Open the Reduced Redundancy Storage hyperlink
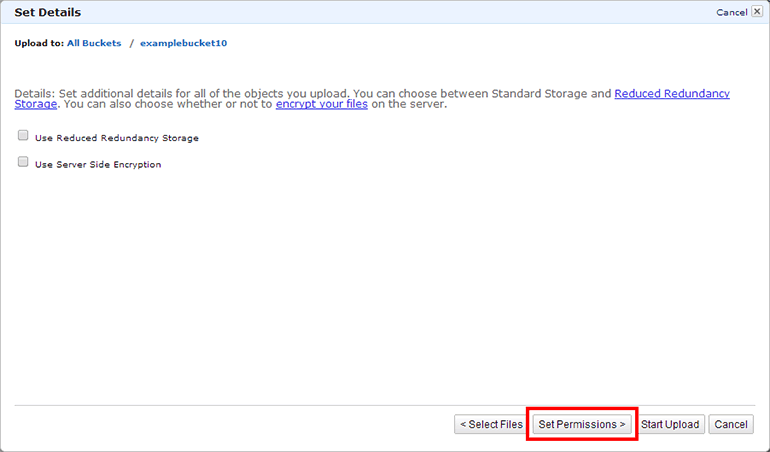The width and height of the screenshot is (770, 452). click(671, 93)
